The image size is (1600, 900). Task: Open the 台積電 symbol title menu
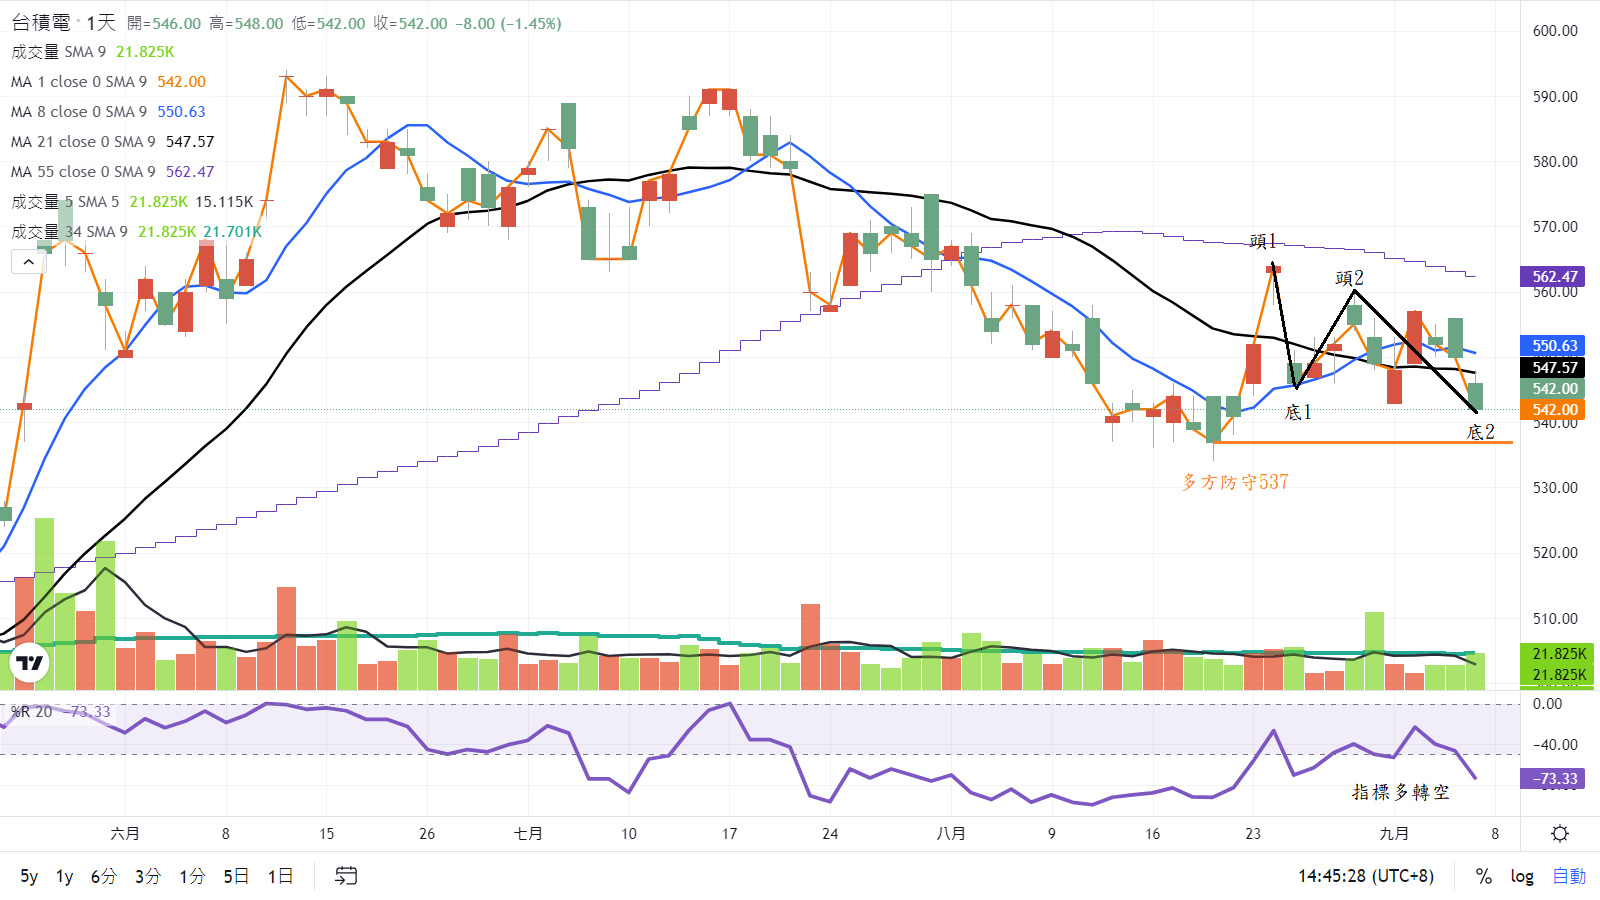[41, 23]
